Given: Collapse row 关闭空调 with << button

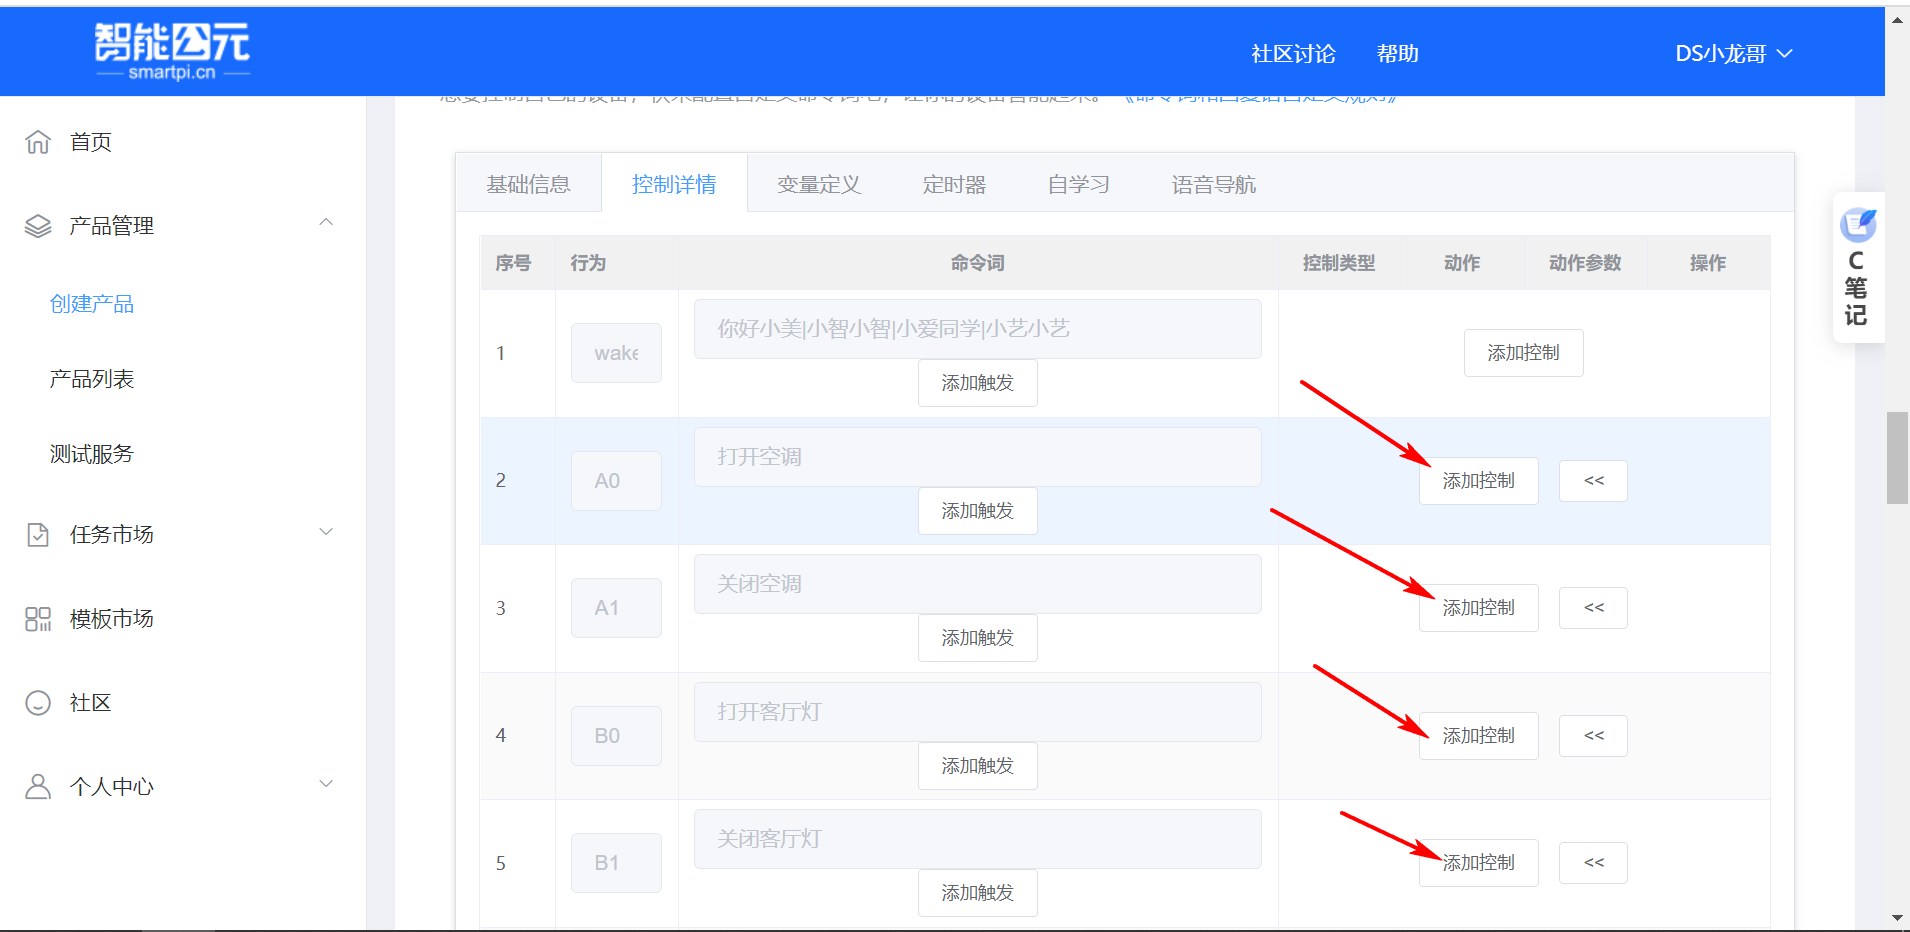Looking at the screenshot, I should [1593, 608].
